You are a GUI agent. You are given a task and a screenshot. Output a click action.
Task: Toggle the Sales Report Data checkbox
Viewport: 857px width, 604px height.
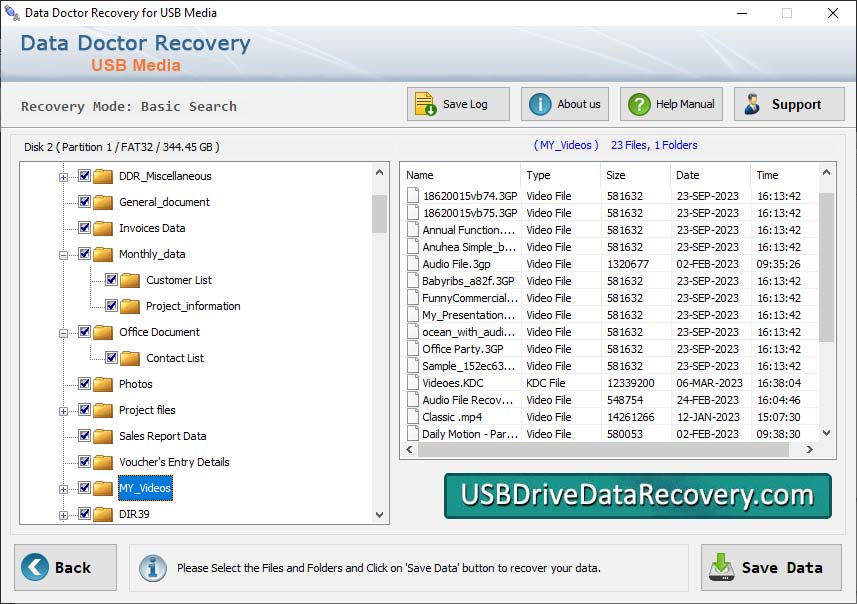(84, 436)
